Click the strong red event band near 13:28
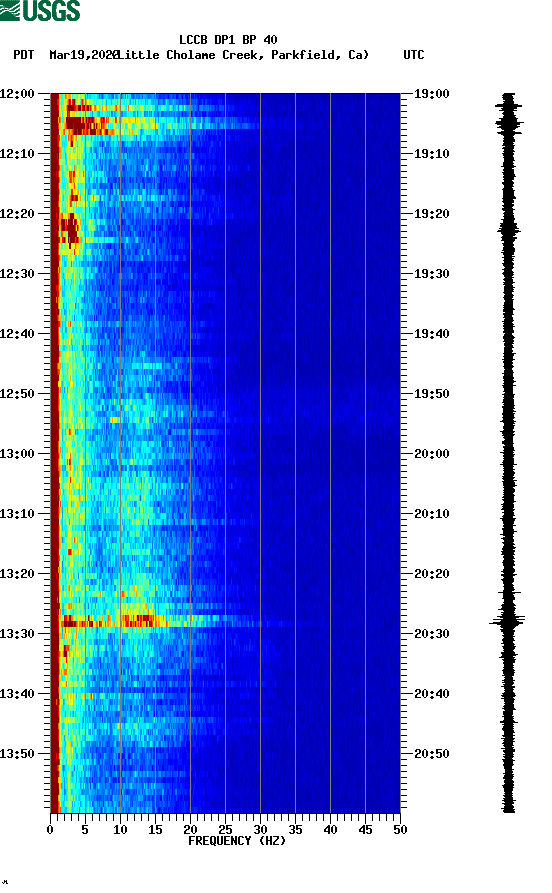 [114, 621]
